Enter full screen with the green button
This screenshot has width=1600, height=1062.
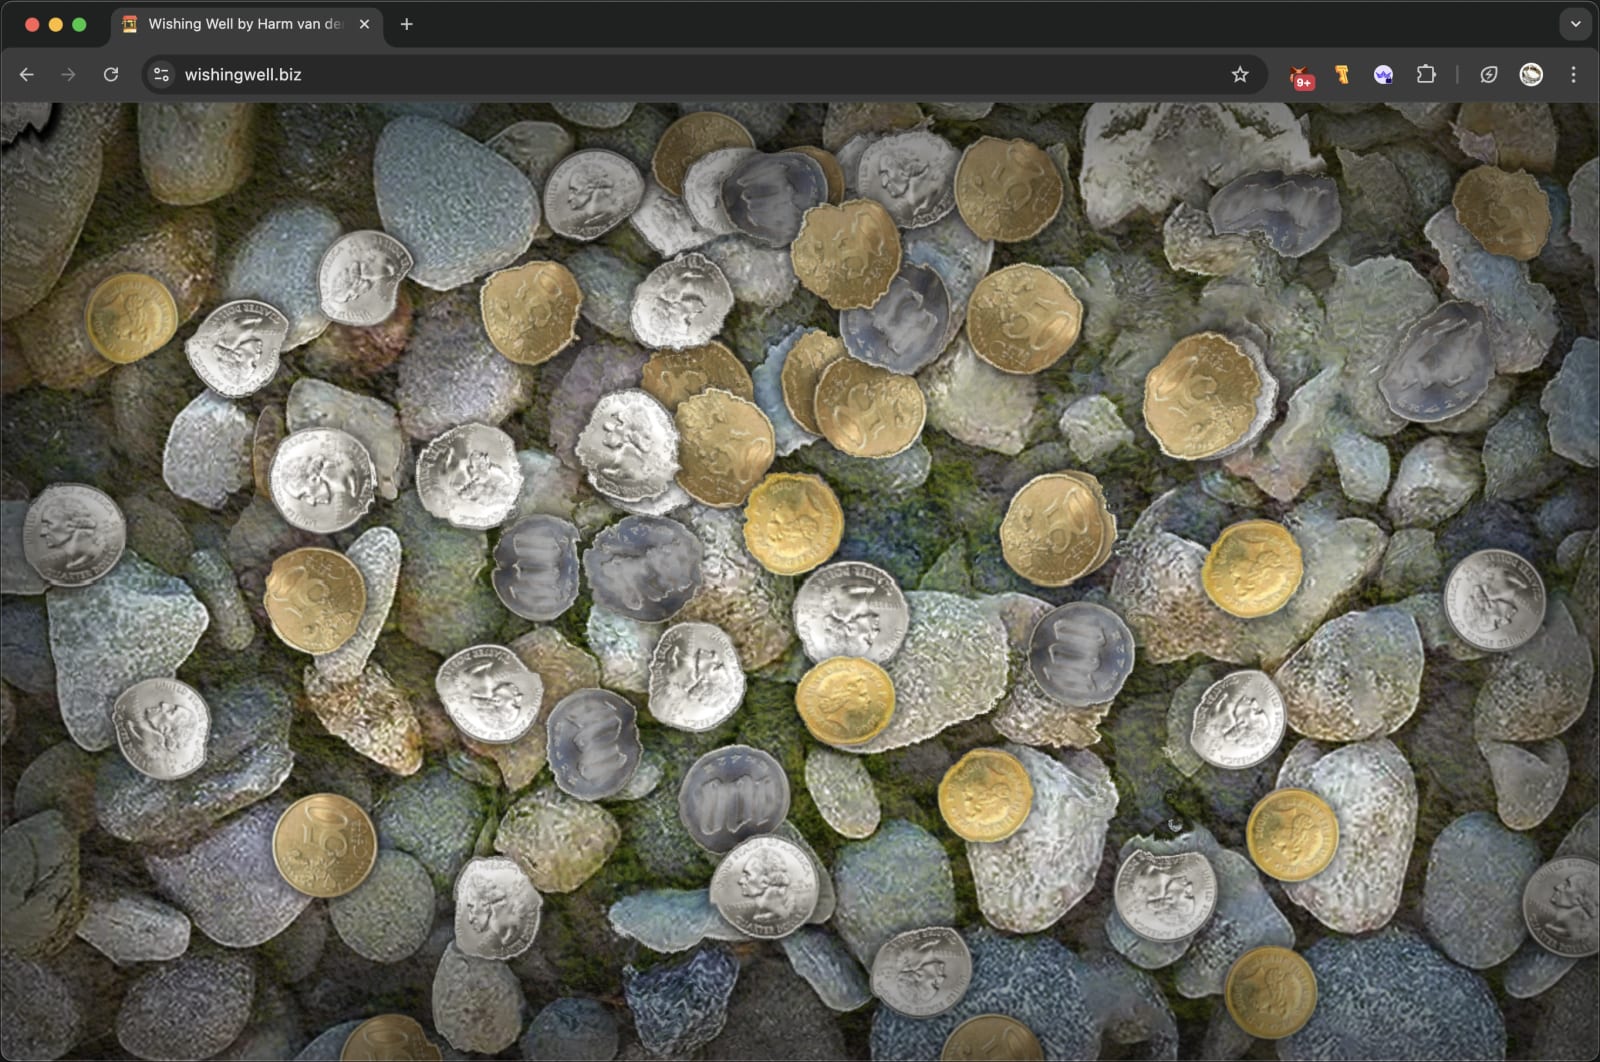pos(79,24)
